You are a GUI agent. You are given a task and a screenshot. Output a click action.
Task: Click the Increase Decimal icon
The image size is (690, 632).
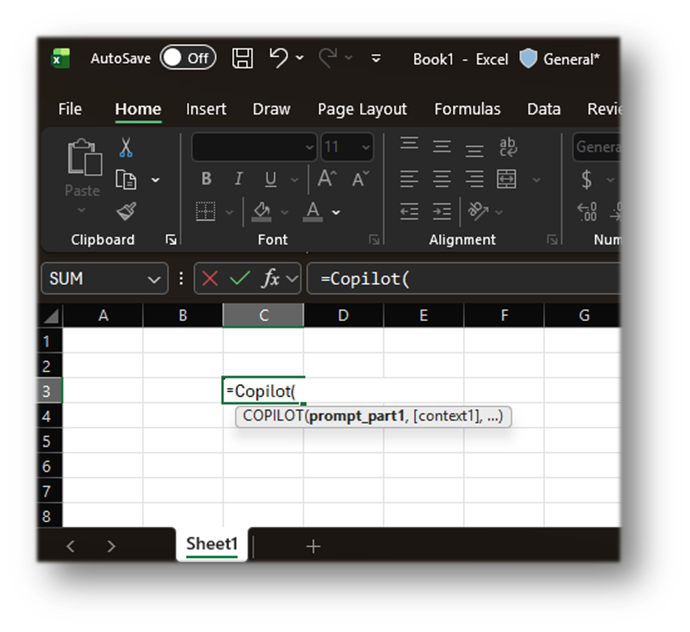(x=587, y=212)
